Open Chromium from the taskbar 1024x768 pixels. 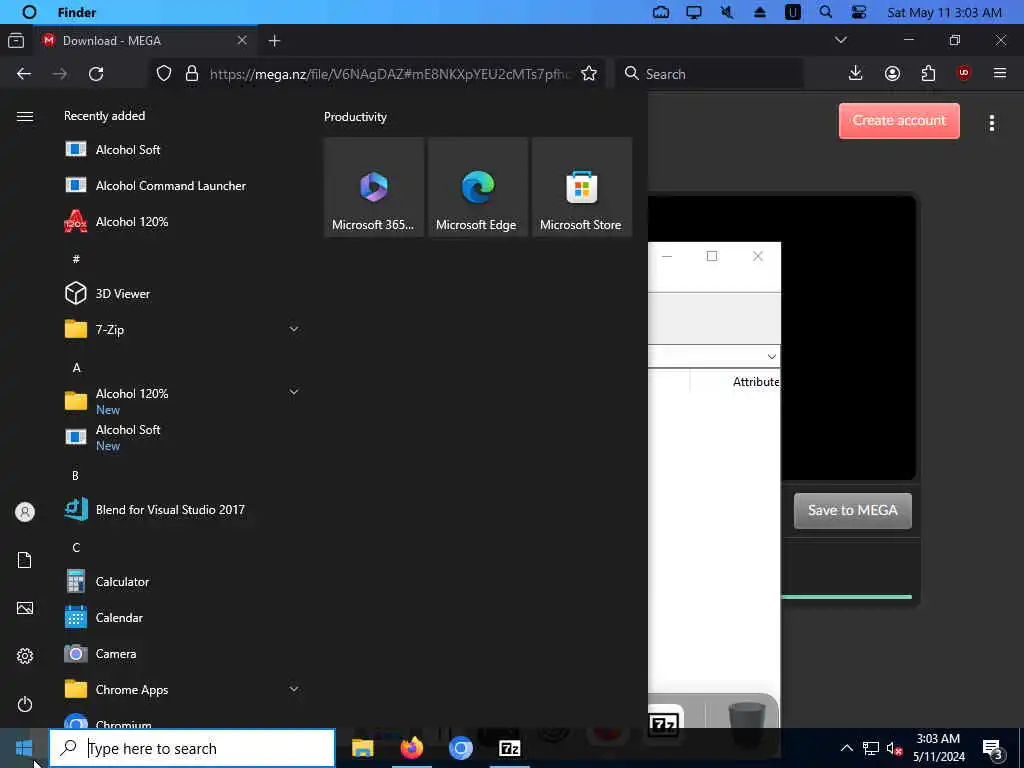point(460,748)
